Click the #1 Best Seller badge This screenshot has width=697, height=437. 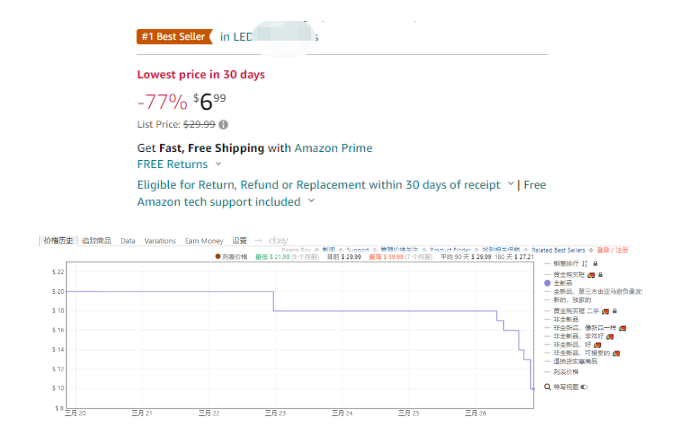(174, 36)
